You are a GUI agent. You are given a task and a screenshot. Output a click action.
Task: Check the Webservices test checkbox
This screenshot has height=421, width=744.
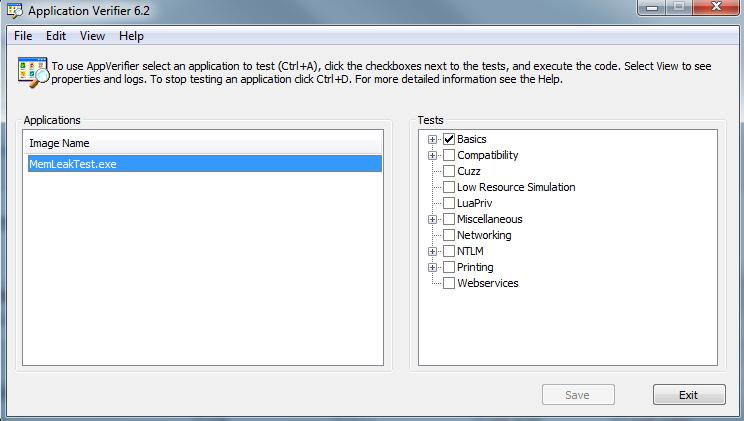(449, 283)
